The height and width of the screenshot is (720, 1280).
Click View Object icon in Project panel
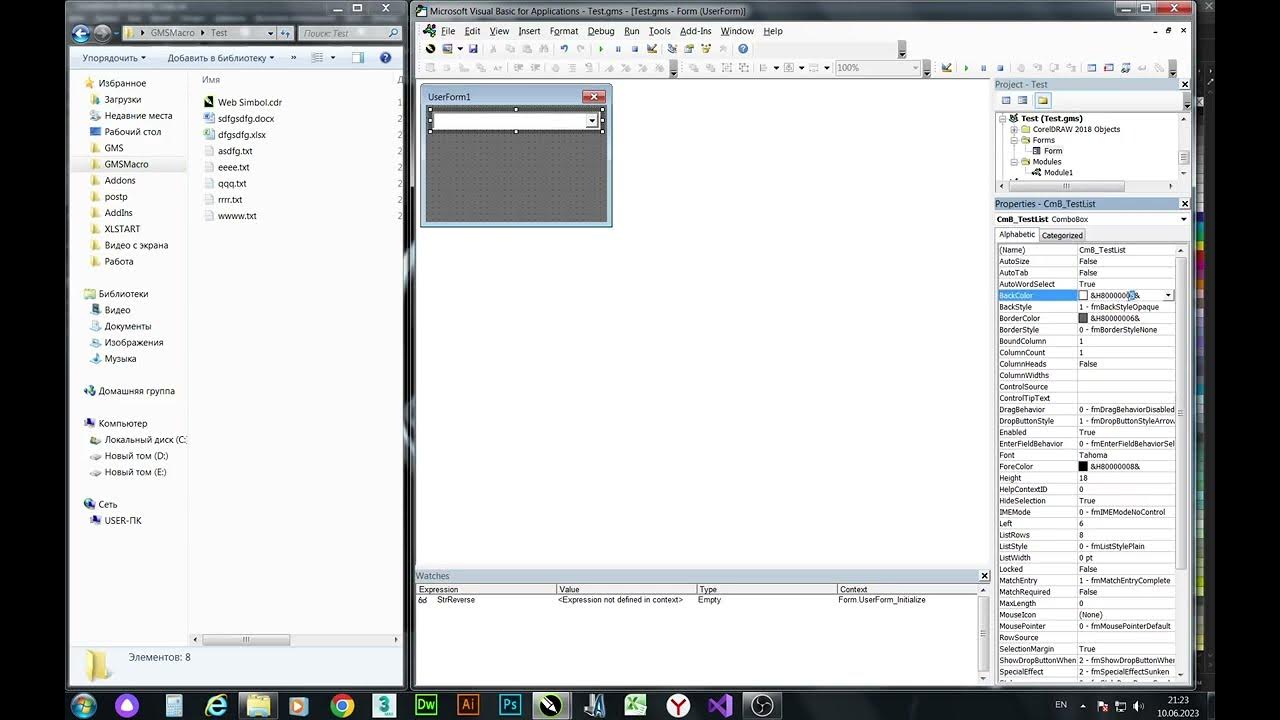pyautogui.click(x=1022, y=100)
